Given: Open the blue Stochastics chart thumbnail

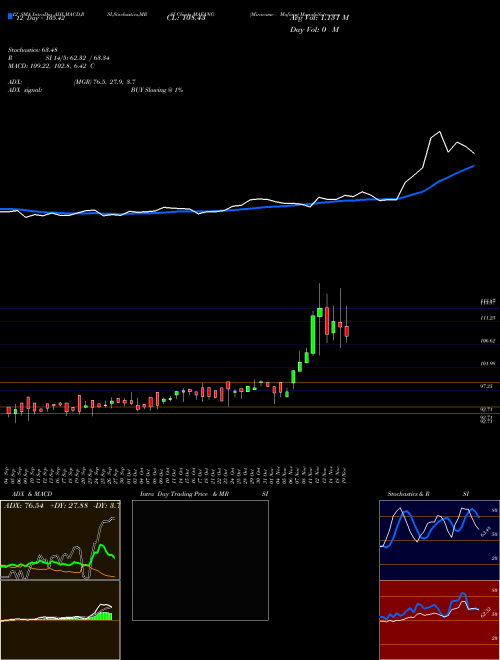Looking at the screenshot, I should pyautogui.click(x=439, y=540).
